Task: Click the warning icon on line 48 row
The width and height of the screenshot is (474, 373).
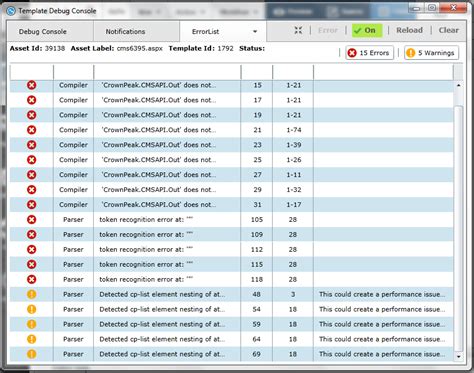Action: [32, 294]
